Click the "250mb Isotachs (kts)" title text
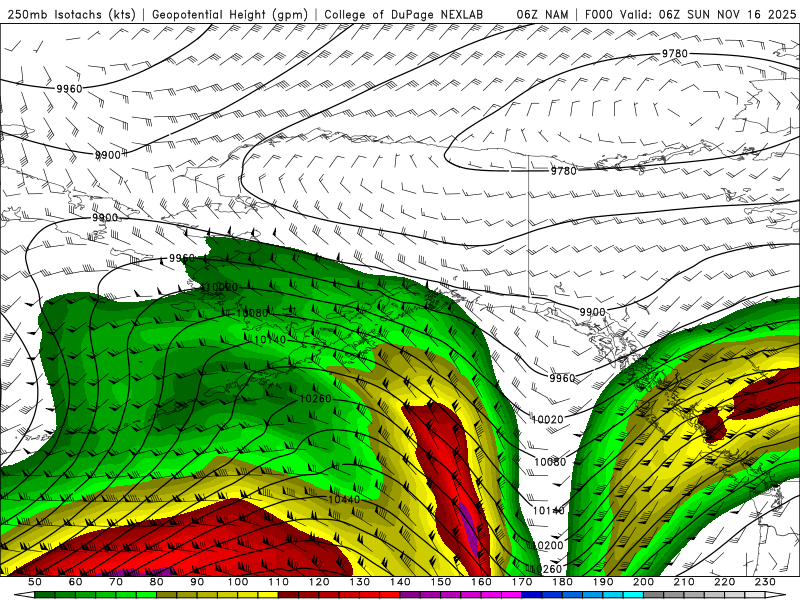800x600 pixels. (71, 14)
